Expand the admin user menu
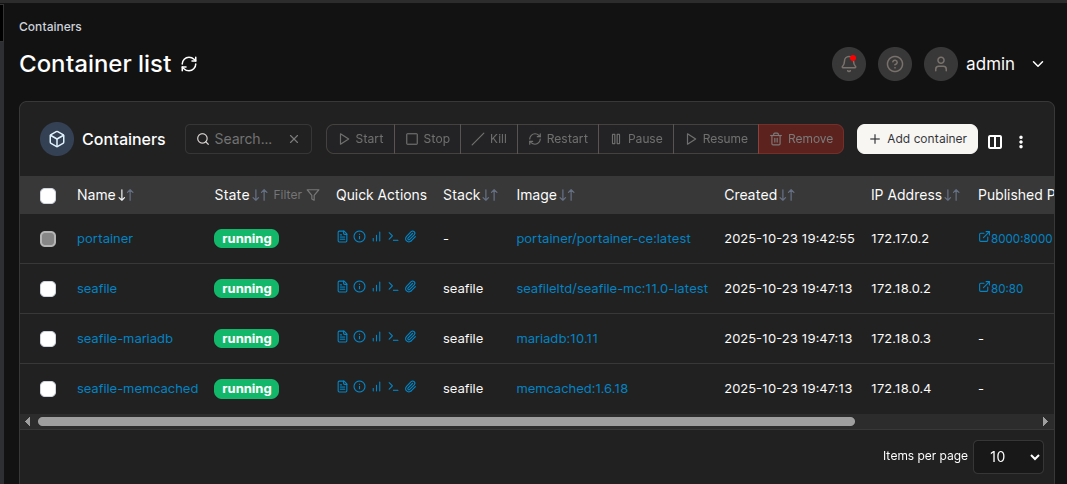This screenshot has width=1067, height=484. [1037, 64]
